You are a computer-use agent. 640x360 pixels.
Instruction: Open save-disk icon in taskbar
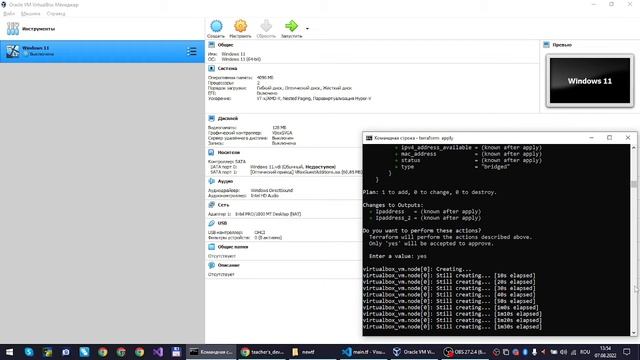[x=176, y=352]
